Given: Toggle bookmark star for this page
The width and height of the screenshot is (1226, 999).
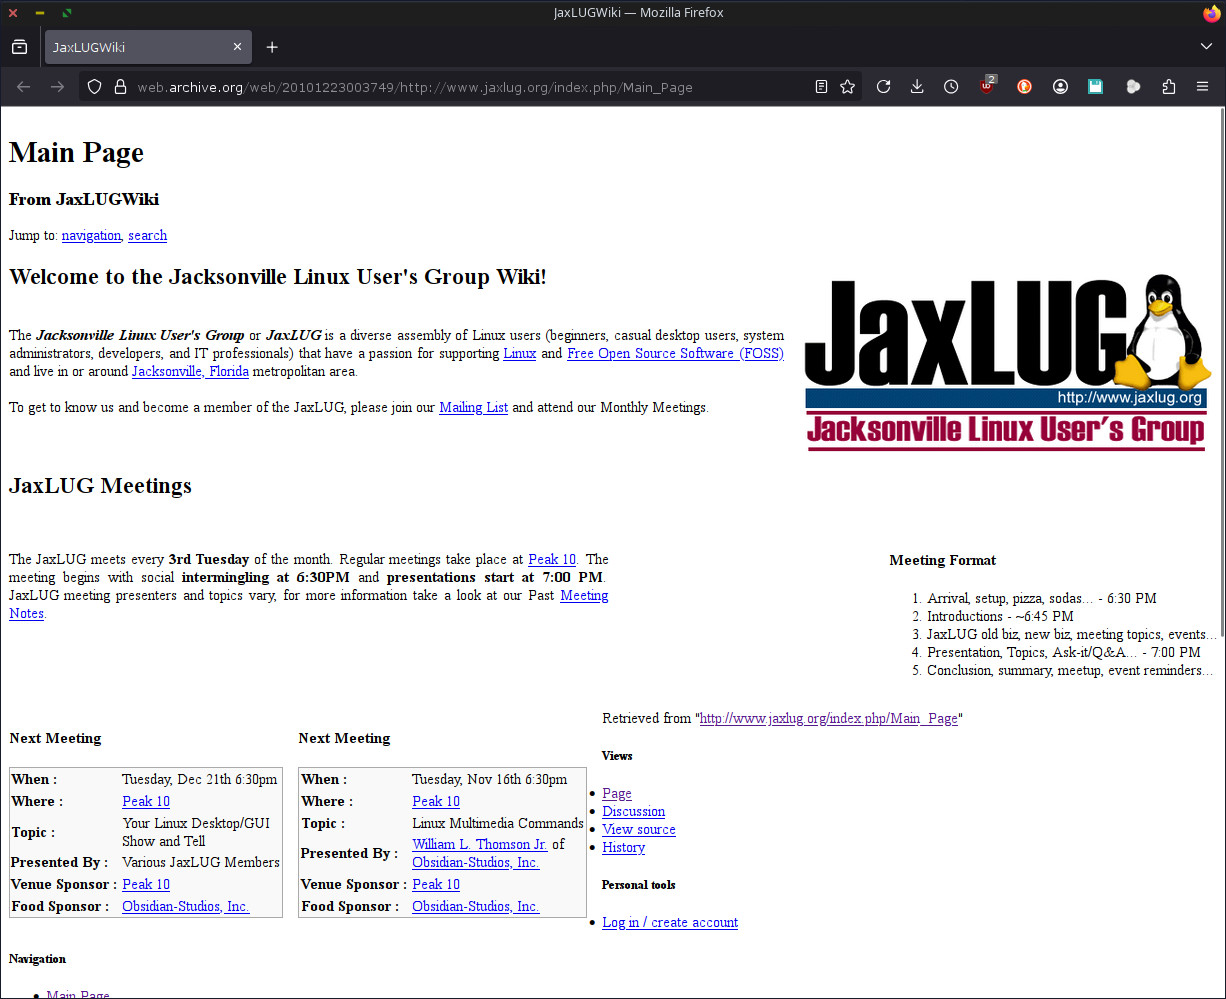Looking at the screenshot, I should [847, 86].
